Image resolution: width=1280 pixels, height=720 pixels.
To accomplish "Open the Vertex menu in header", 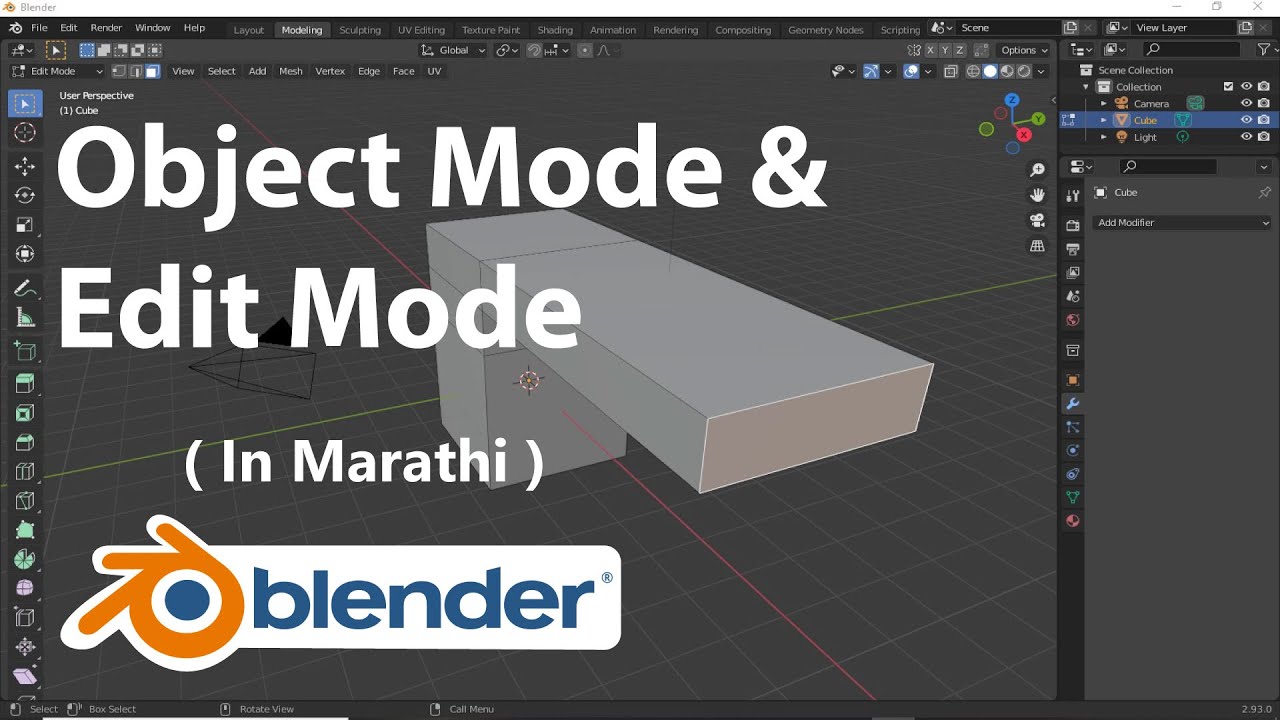I will 330,71.
